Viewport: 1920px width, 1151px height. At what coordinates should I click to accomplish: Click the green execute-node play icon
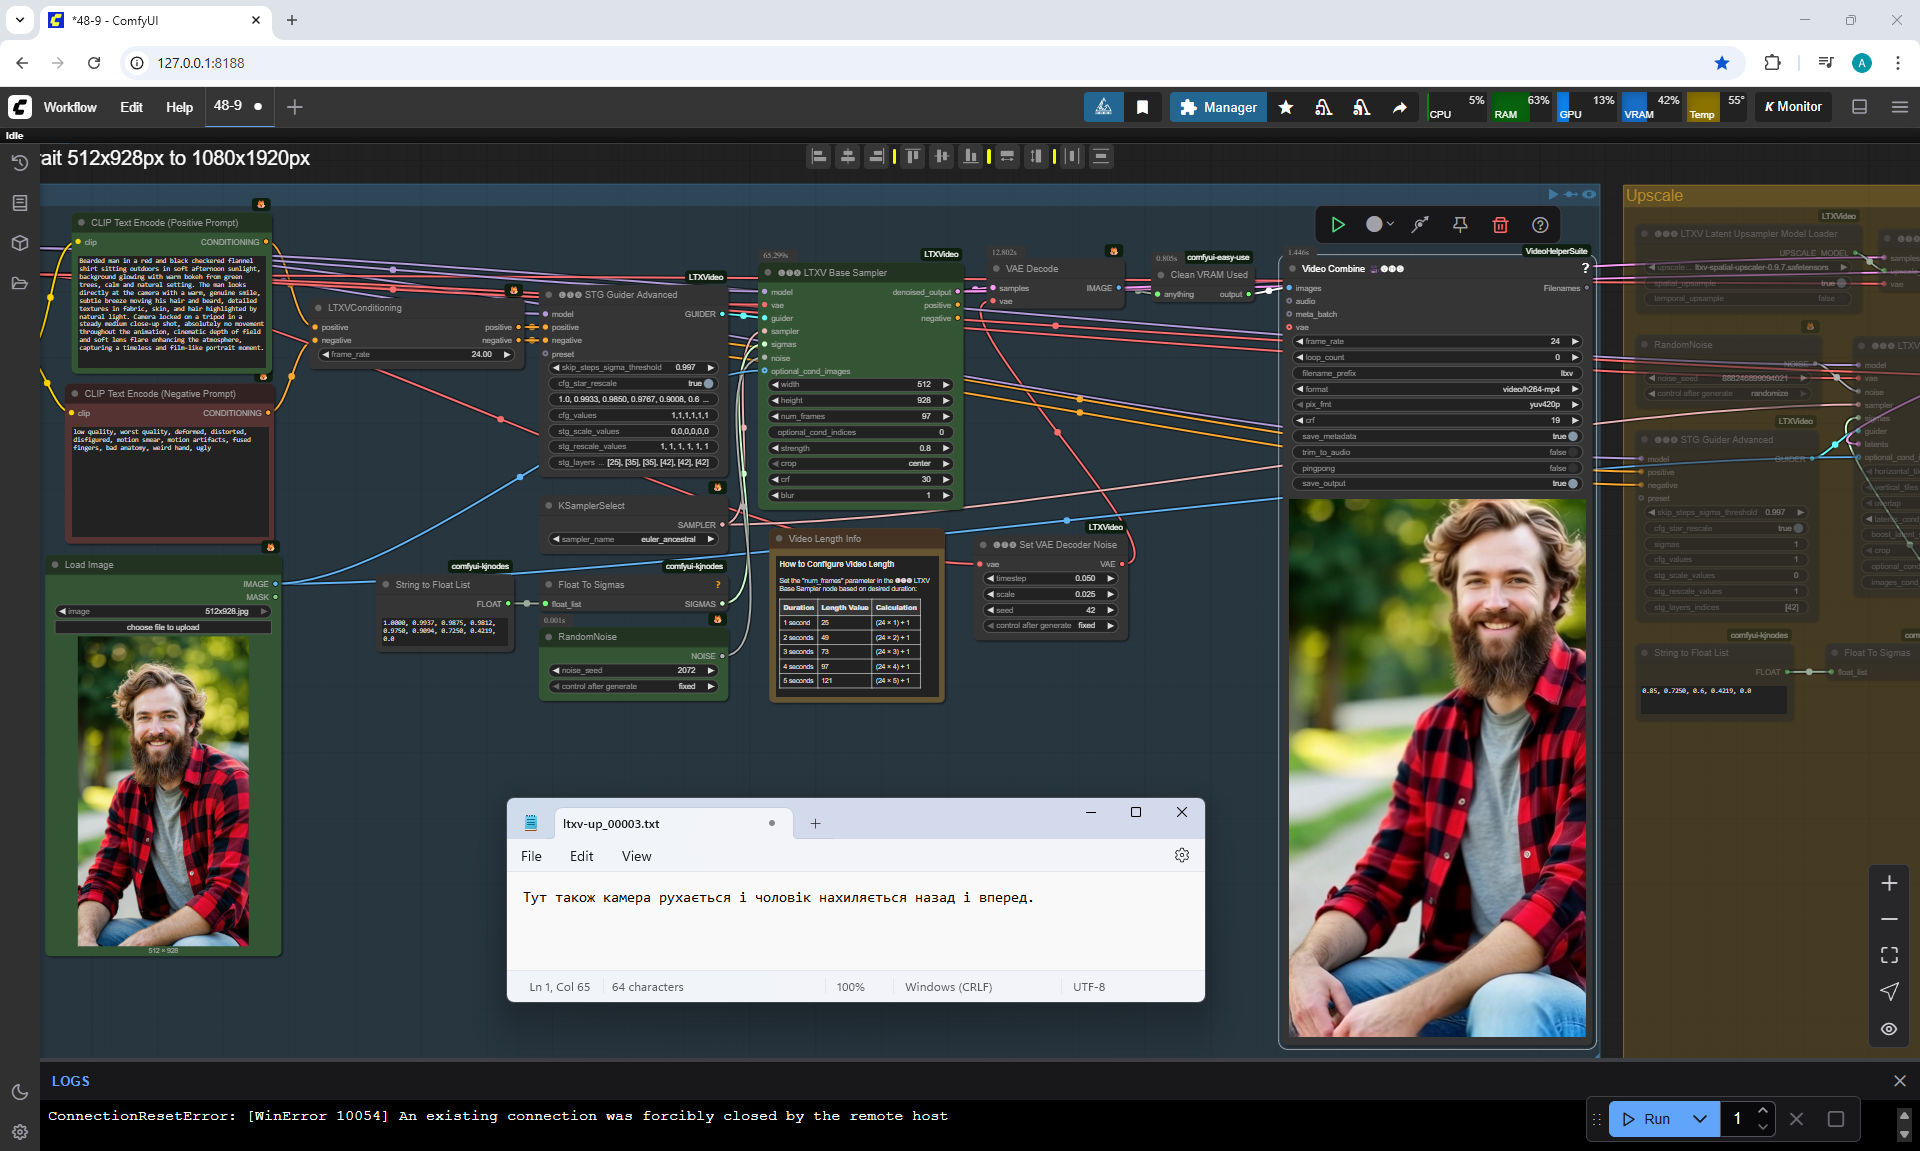(x=1338, y=225)
